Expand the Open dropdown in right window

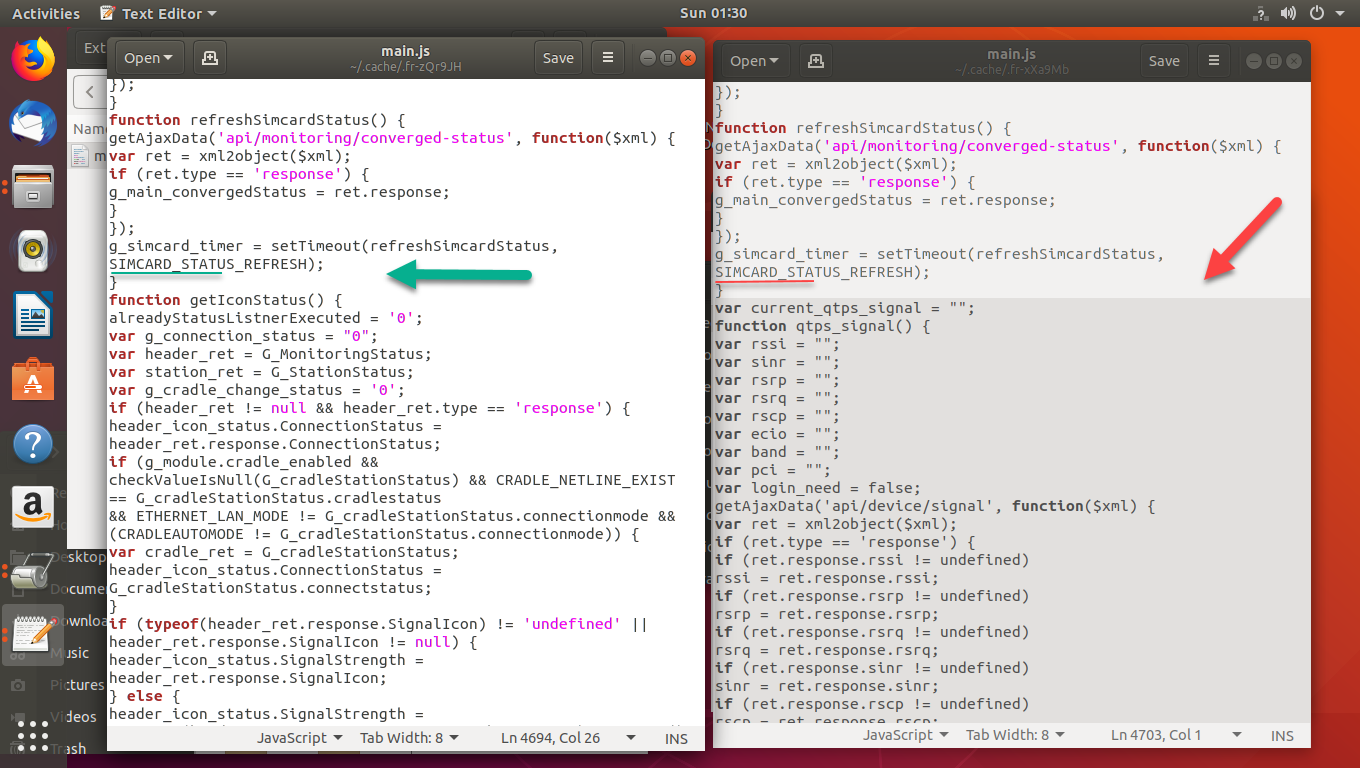(x=754, y=61)
